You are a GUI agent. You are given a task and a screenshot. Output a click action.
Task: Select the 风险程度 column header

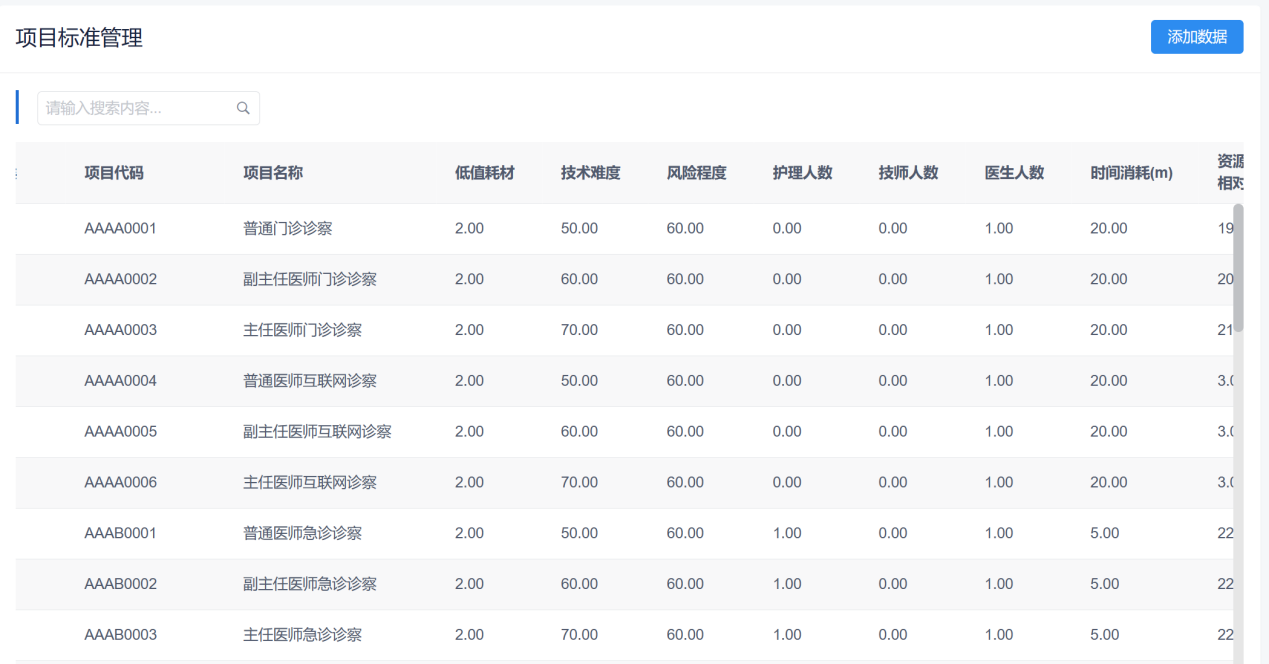pos(696,173)
